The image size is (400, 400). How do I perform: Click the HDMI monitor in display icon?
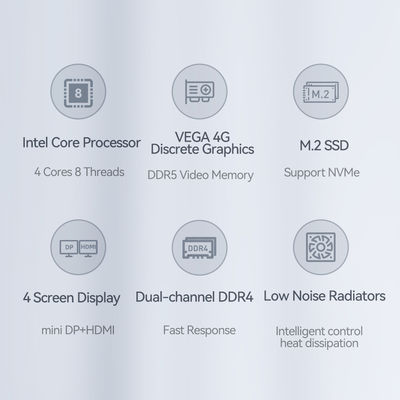click(88, 249)
